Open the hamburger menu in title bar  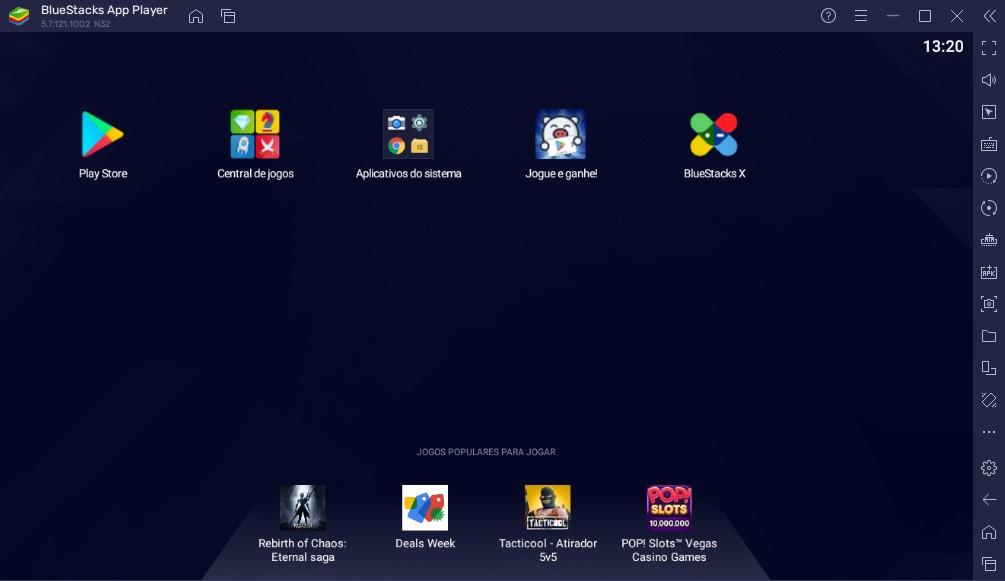861,16
